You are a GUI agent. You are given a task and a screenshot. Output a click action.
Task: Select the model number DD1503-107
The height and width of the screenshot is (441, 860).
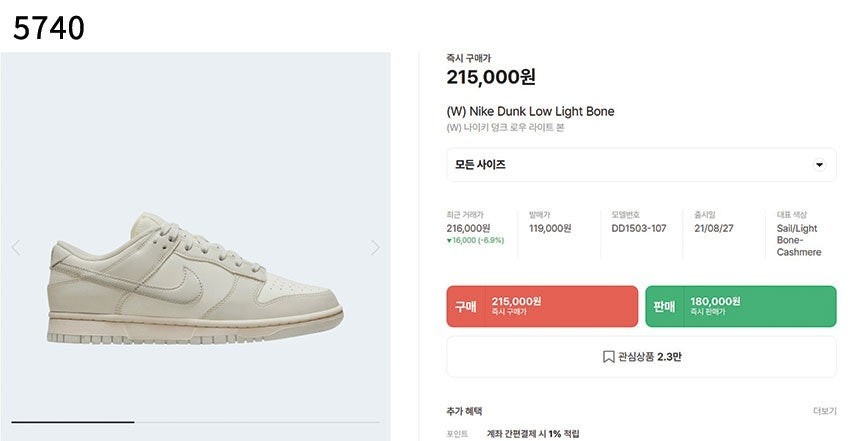[x=639, y=228]
